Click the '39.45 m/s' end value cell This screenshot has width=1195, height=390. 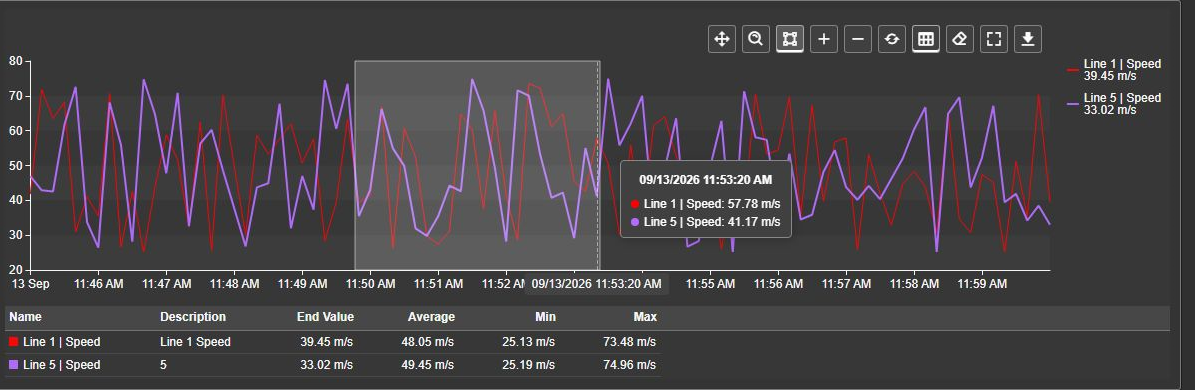coord(326,342)
